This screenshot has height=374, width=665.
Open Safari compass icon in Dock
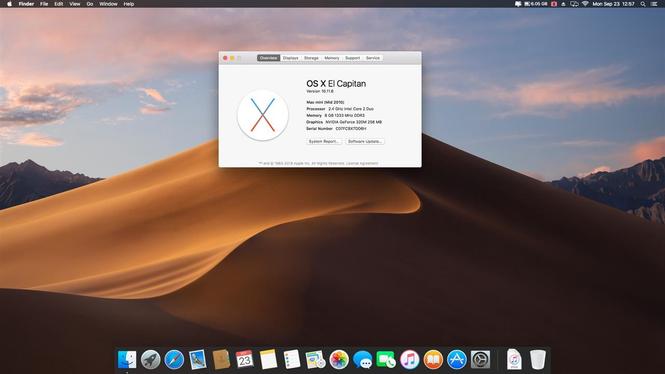[174, 360]
